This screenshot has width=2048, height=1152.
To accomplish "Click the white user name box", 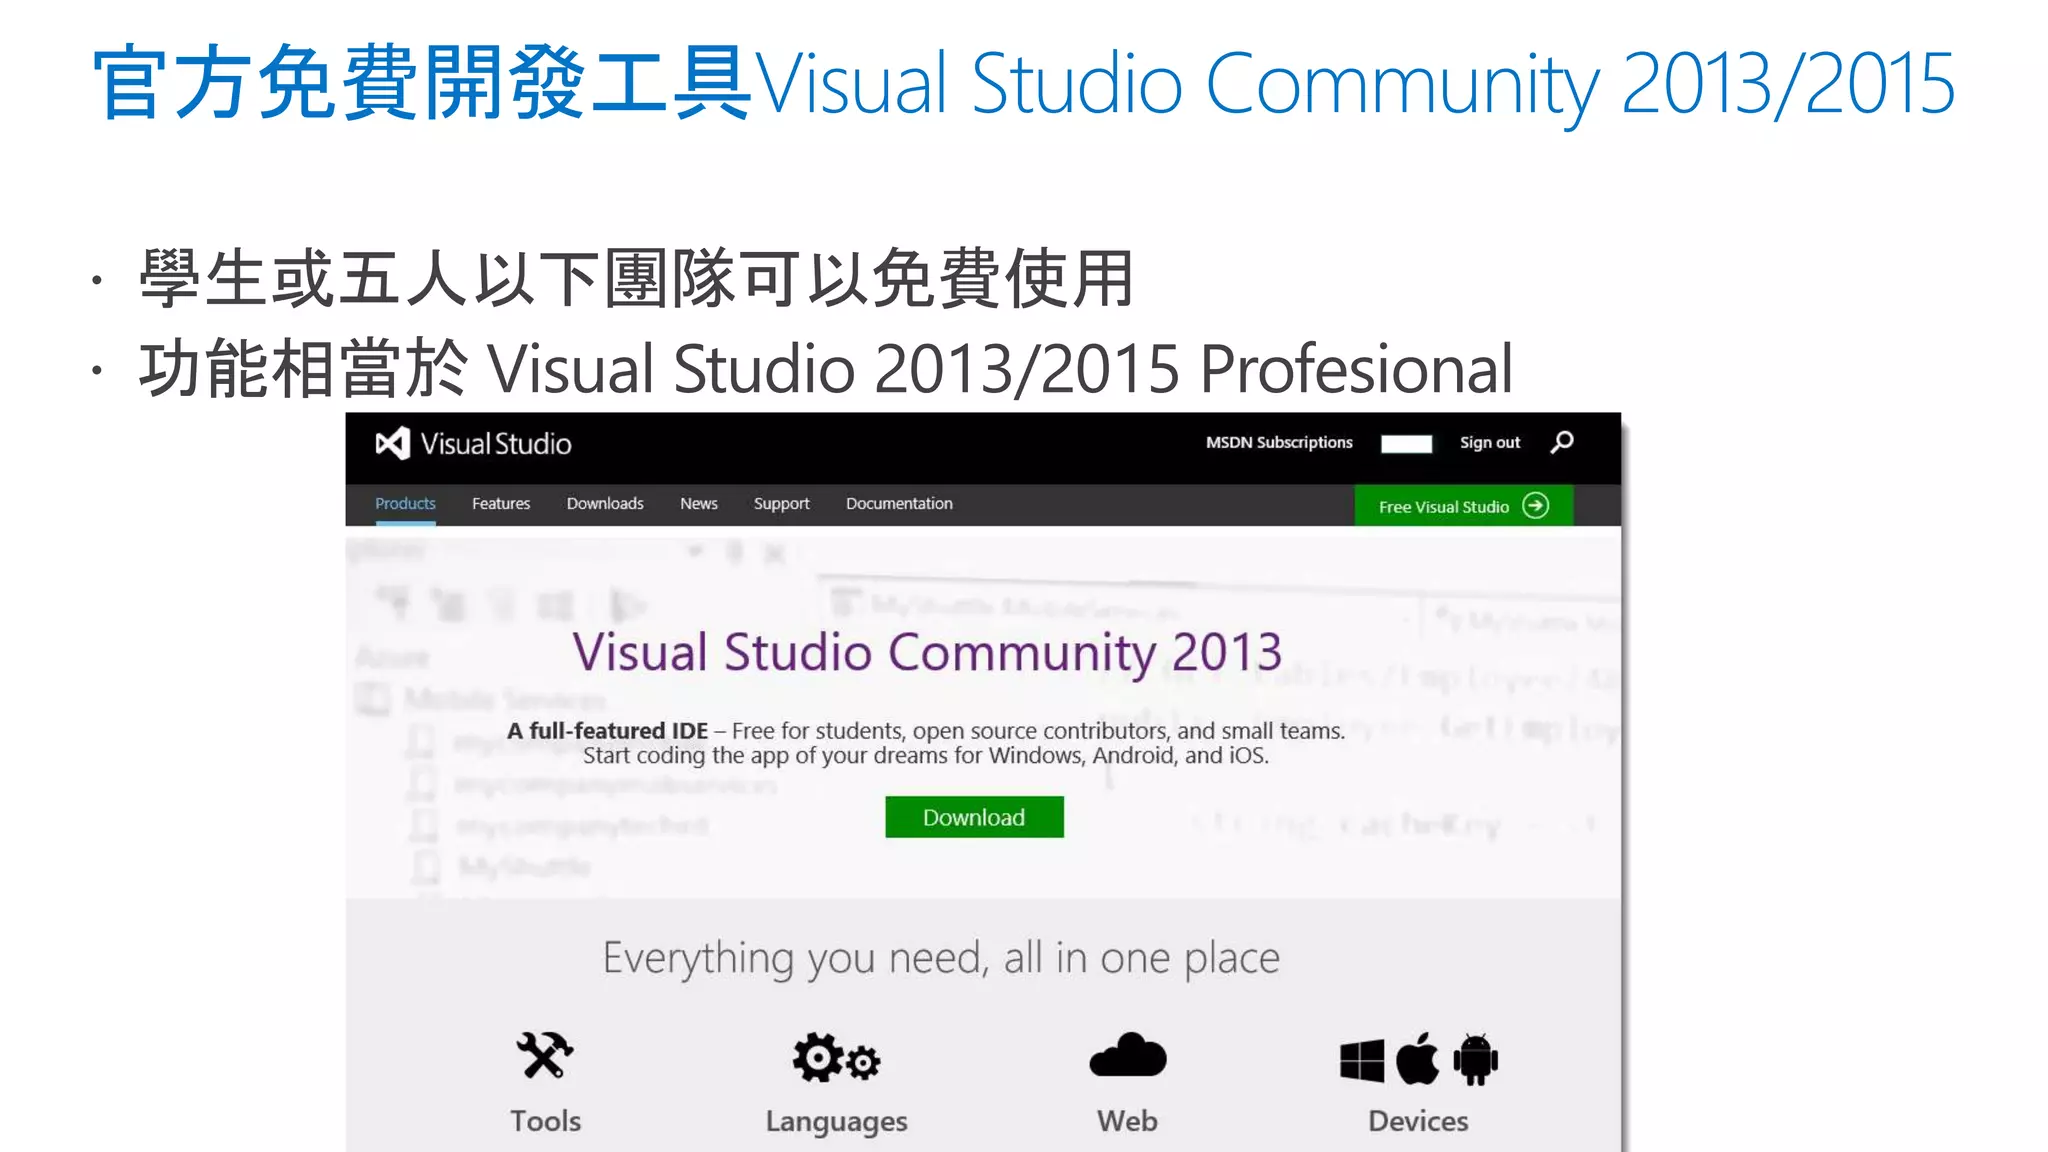I will (1406, 444).
